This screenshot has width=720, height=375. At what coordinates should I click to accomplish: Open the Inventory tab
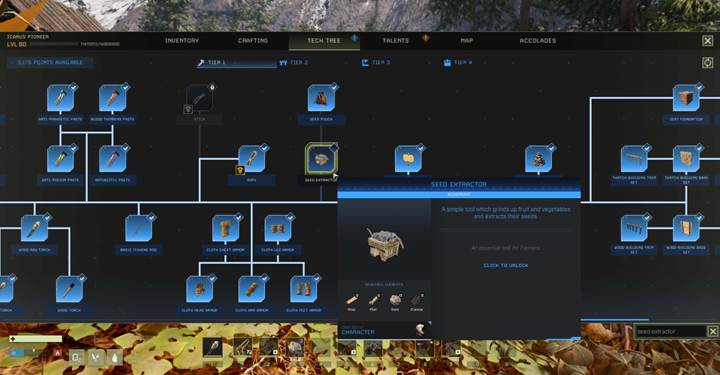[182, 41]
